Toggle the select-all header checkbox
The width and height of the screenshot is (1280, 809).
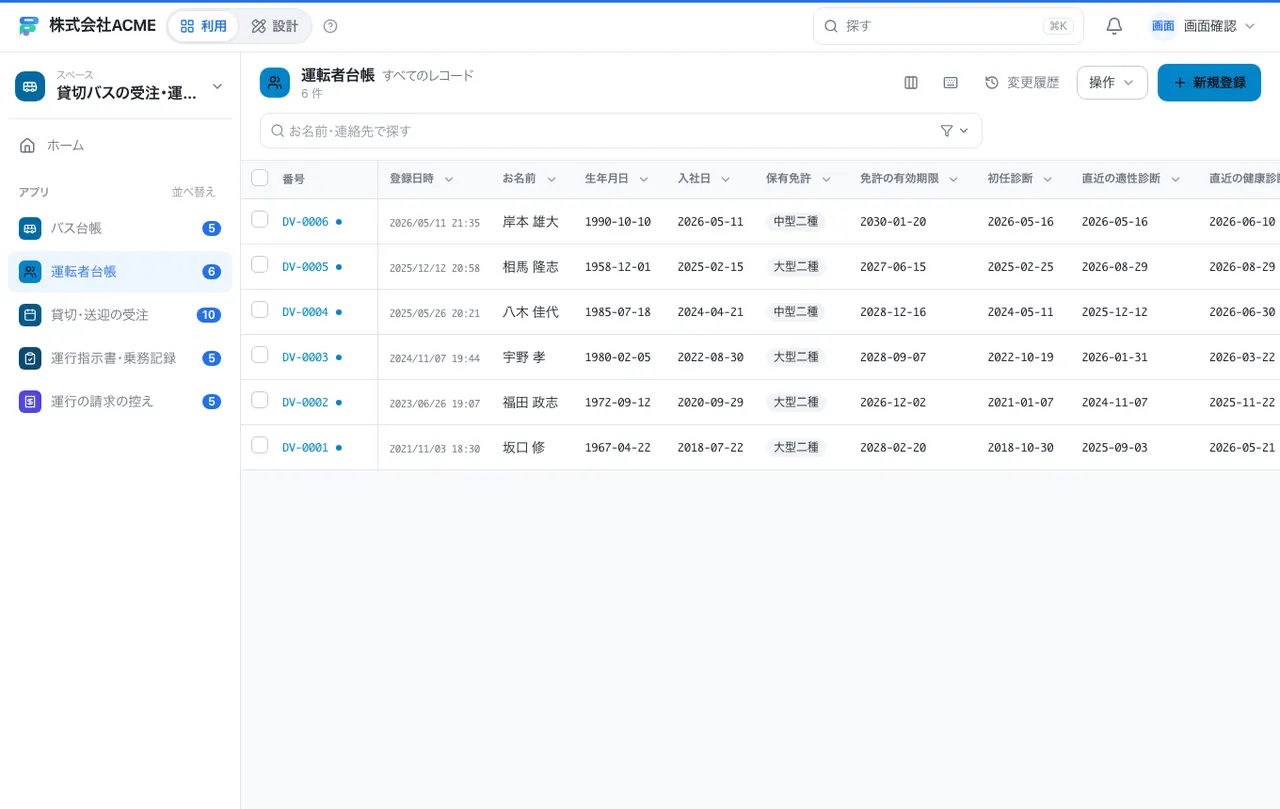[260, 178]
